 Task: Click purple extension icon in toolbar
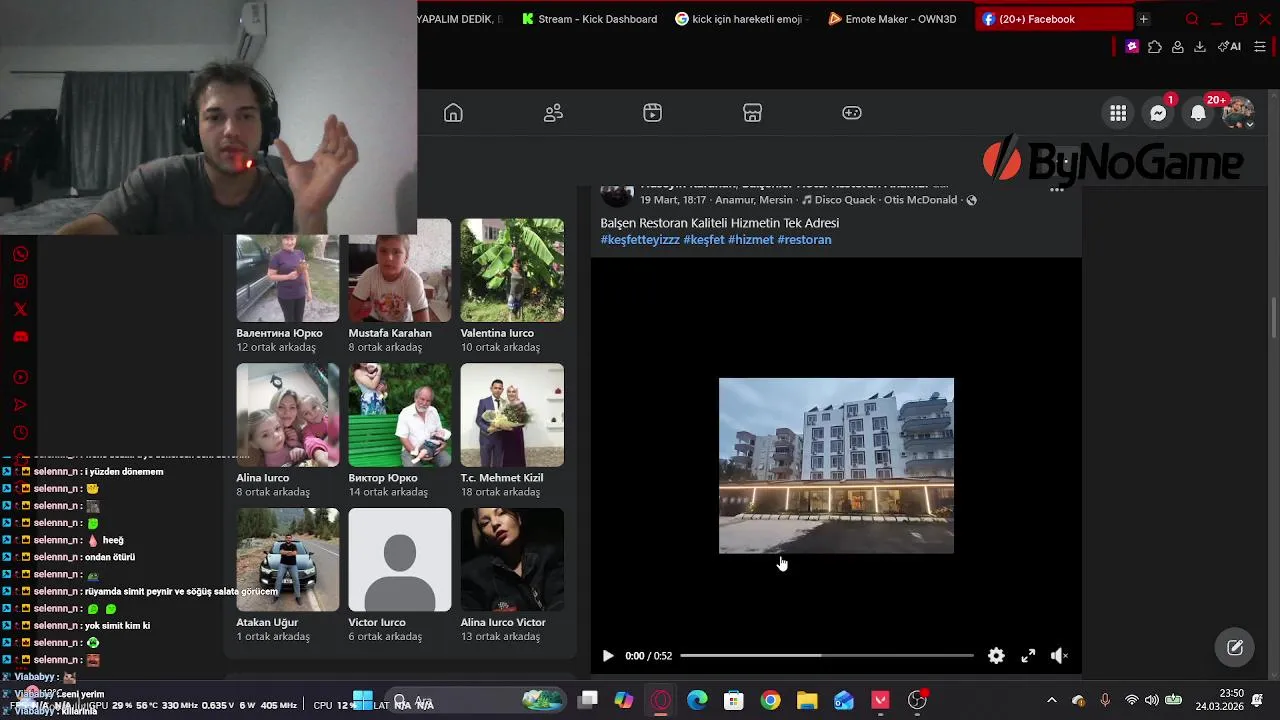[1132, 46]
